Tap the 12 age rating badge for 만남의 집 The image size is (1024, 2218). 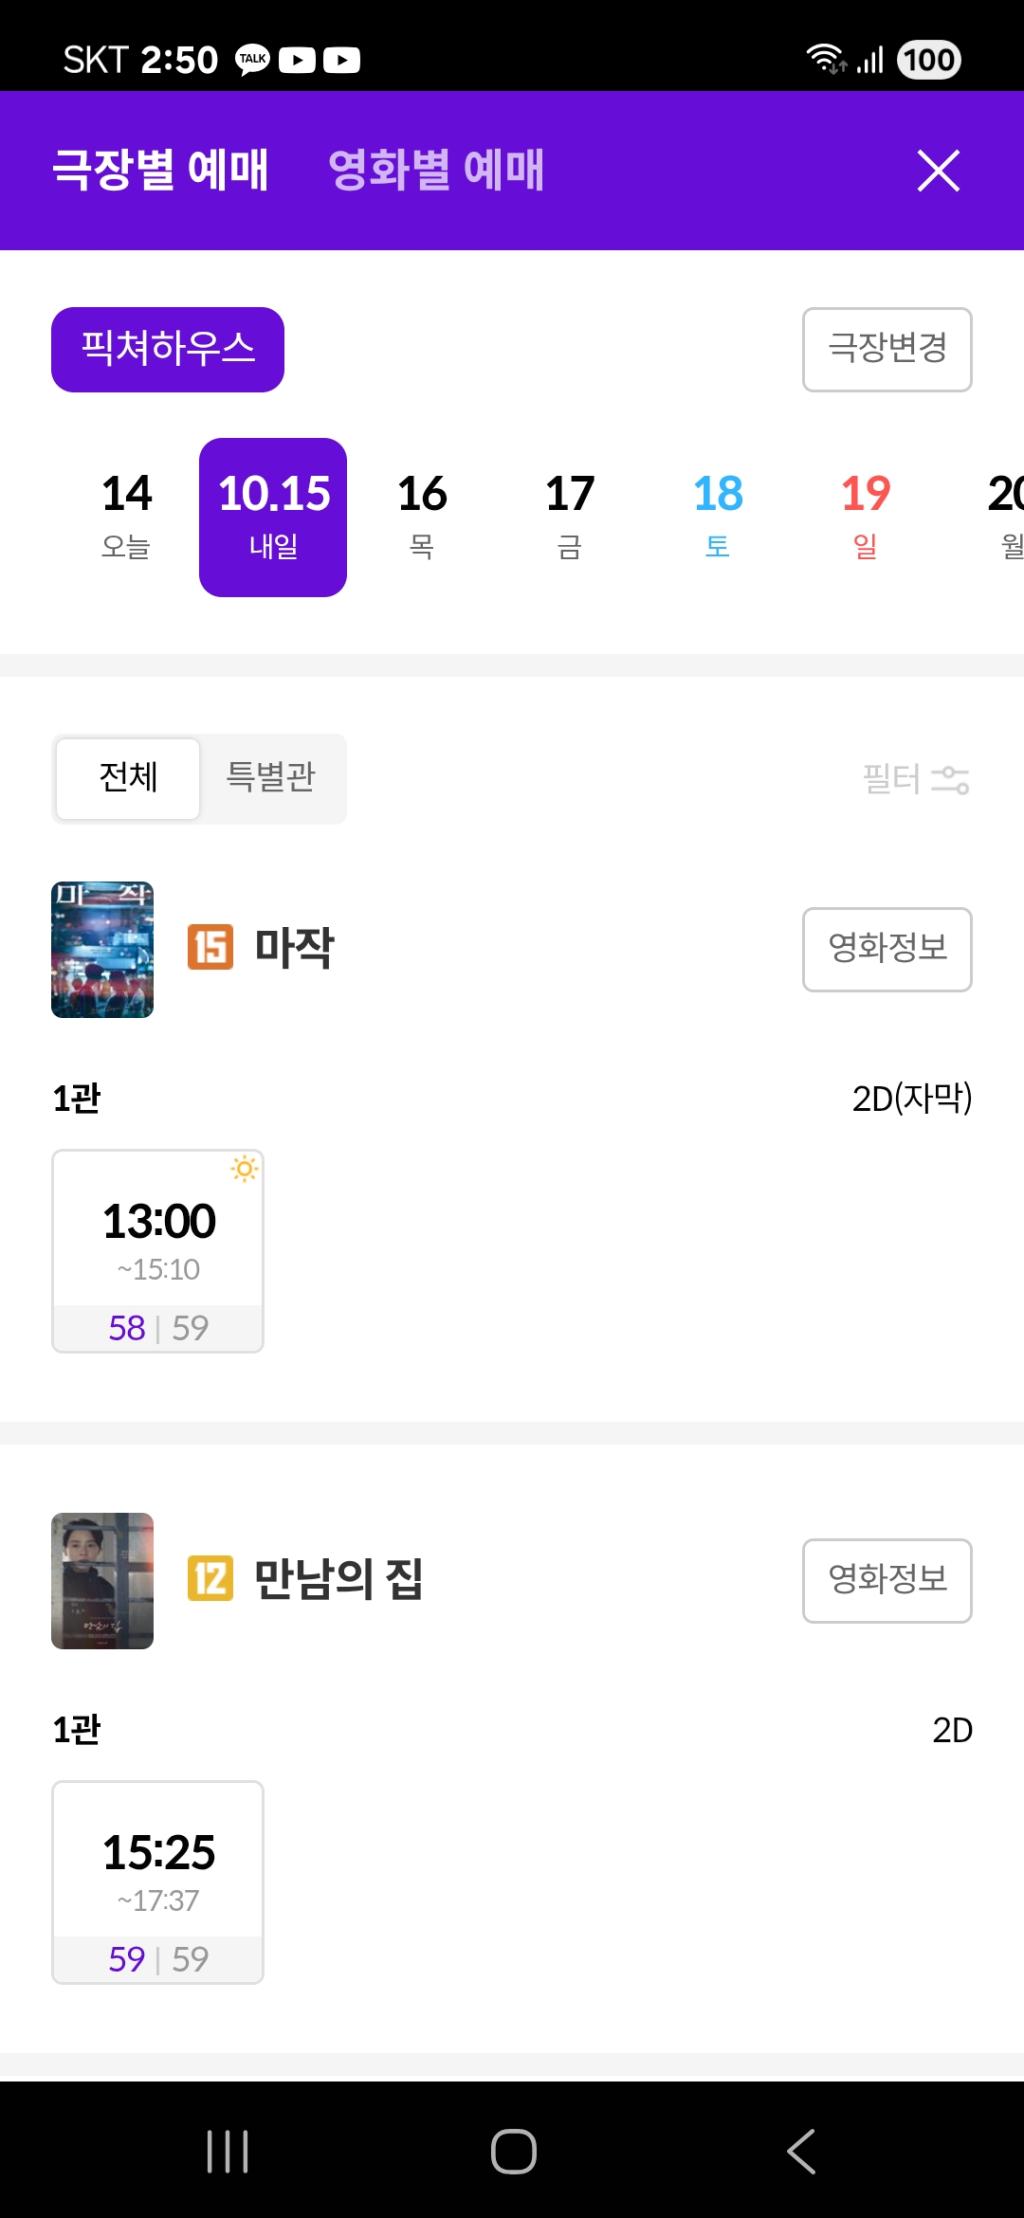pyautogui.click(x=210, y=1578)
